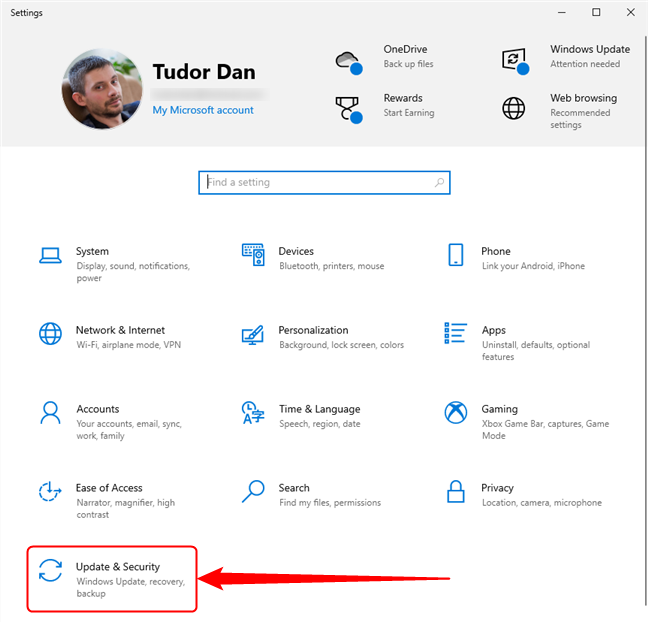Viewport: 648px width, 622px height.
Task: Click 'Display, sound, notifications, power' description
Action: (x=133, y=272)
